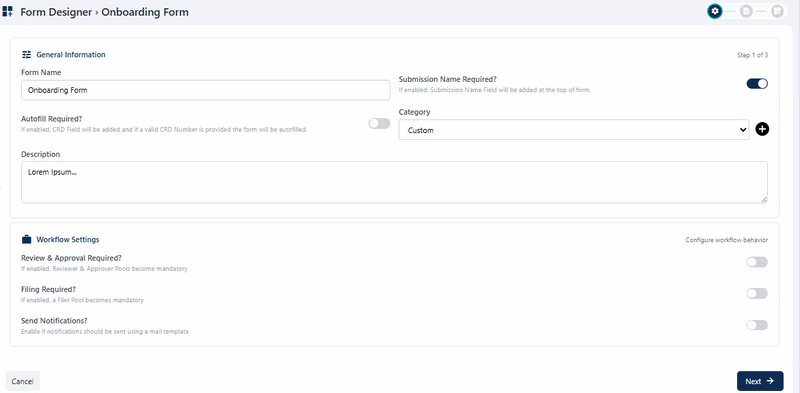The width and height of the screenshot is (800, 393).
Task: Focus the Description text area
Action: click(394, 182)
